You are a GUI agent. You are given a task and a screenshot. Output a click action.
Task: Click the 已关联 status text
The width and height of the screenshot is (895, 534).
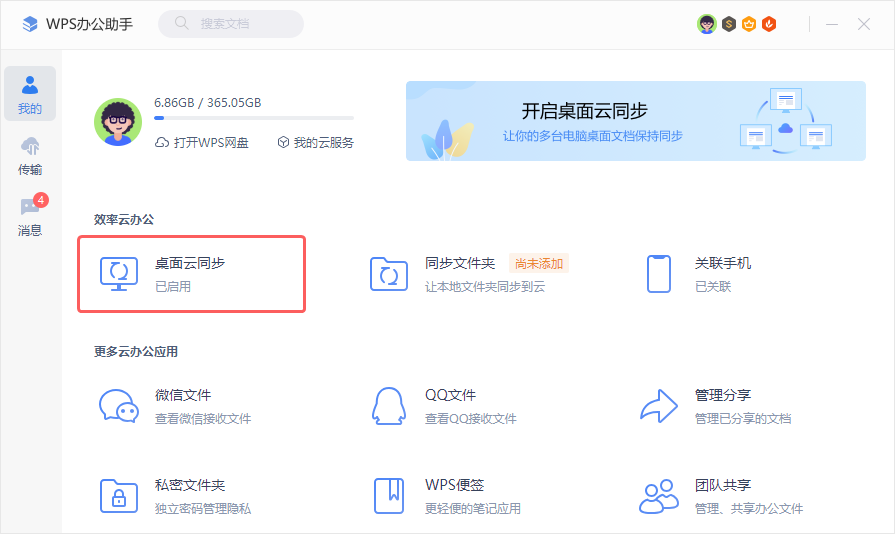pyautogui.click(x=713, y=286)
